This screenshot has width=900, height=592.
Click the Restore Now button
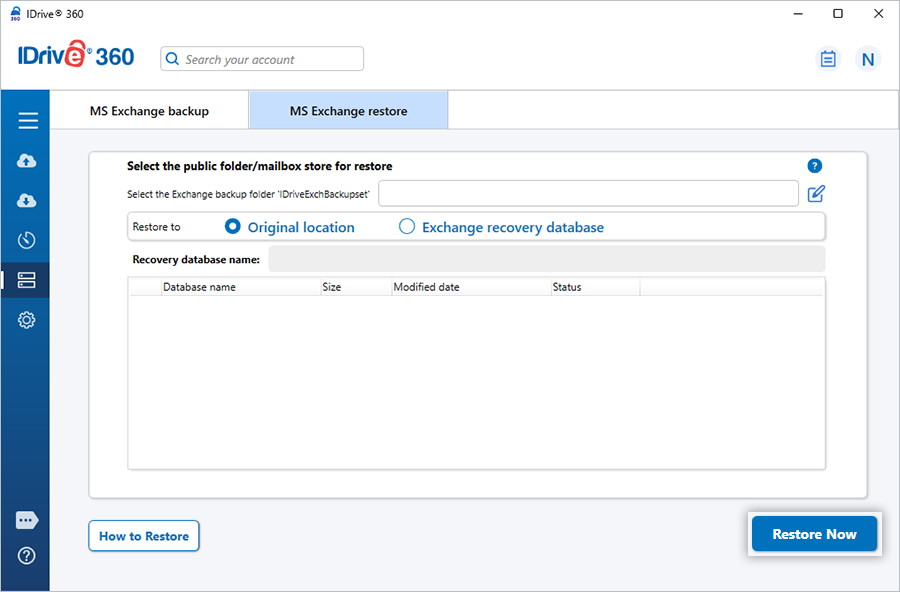[x=814, y=534]
